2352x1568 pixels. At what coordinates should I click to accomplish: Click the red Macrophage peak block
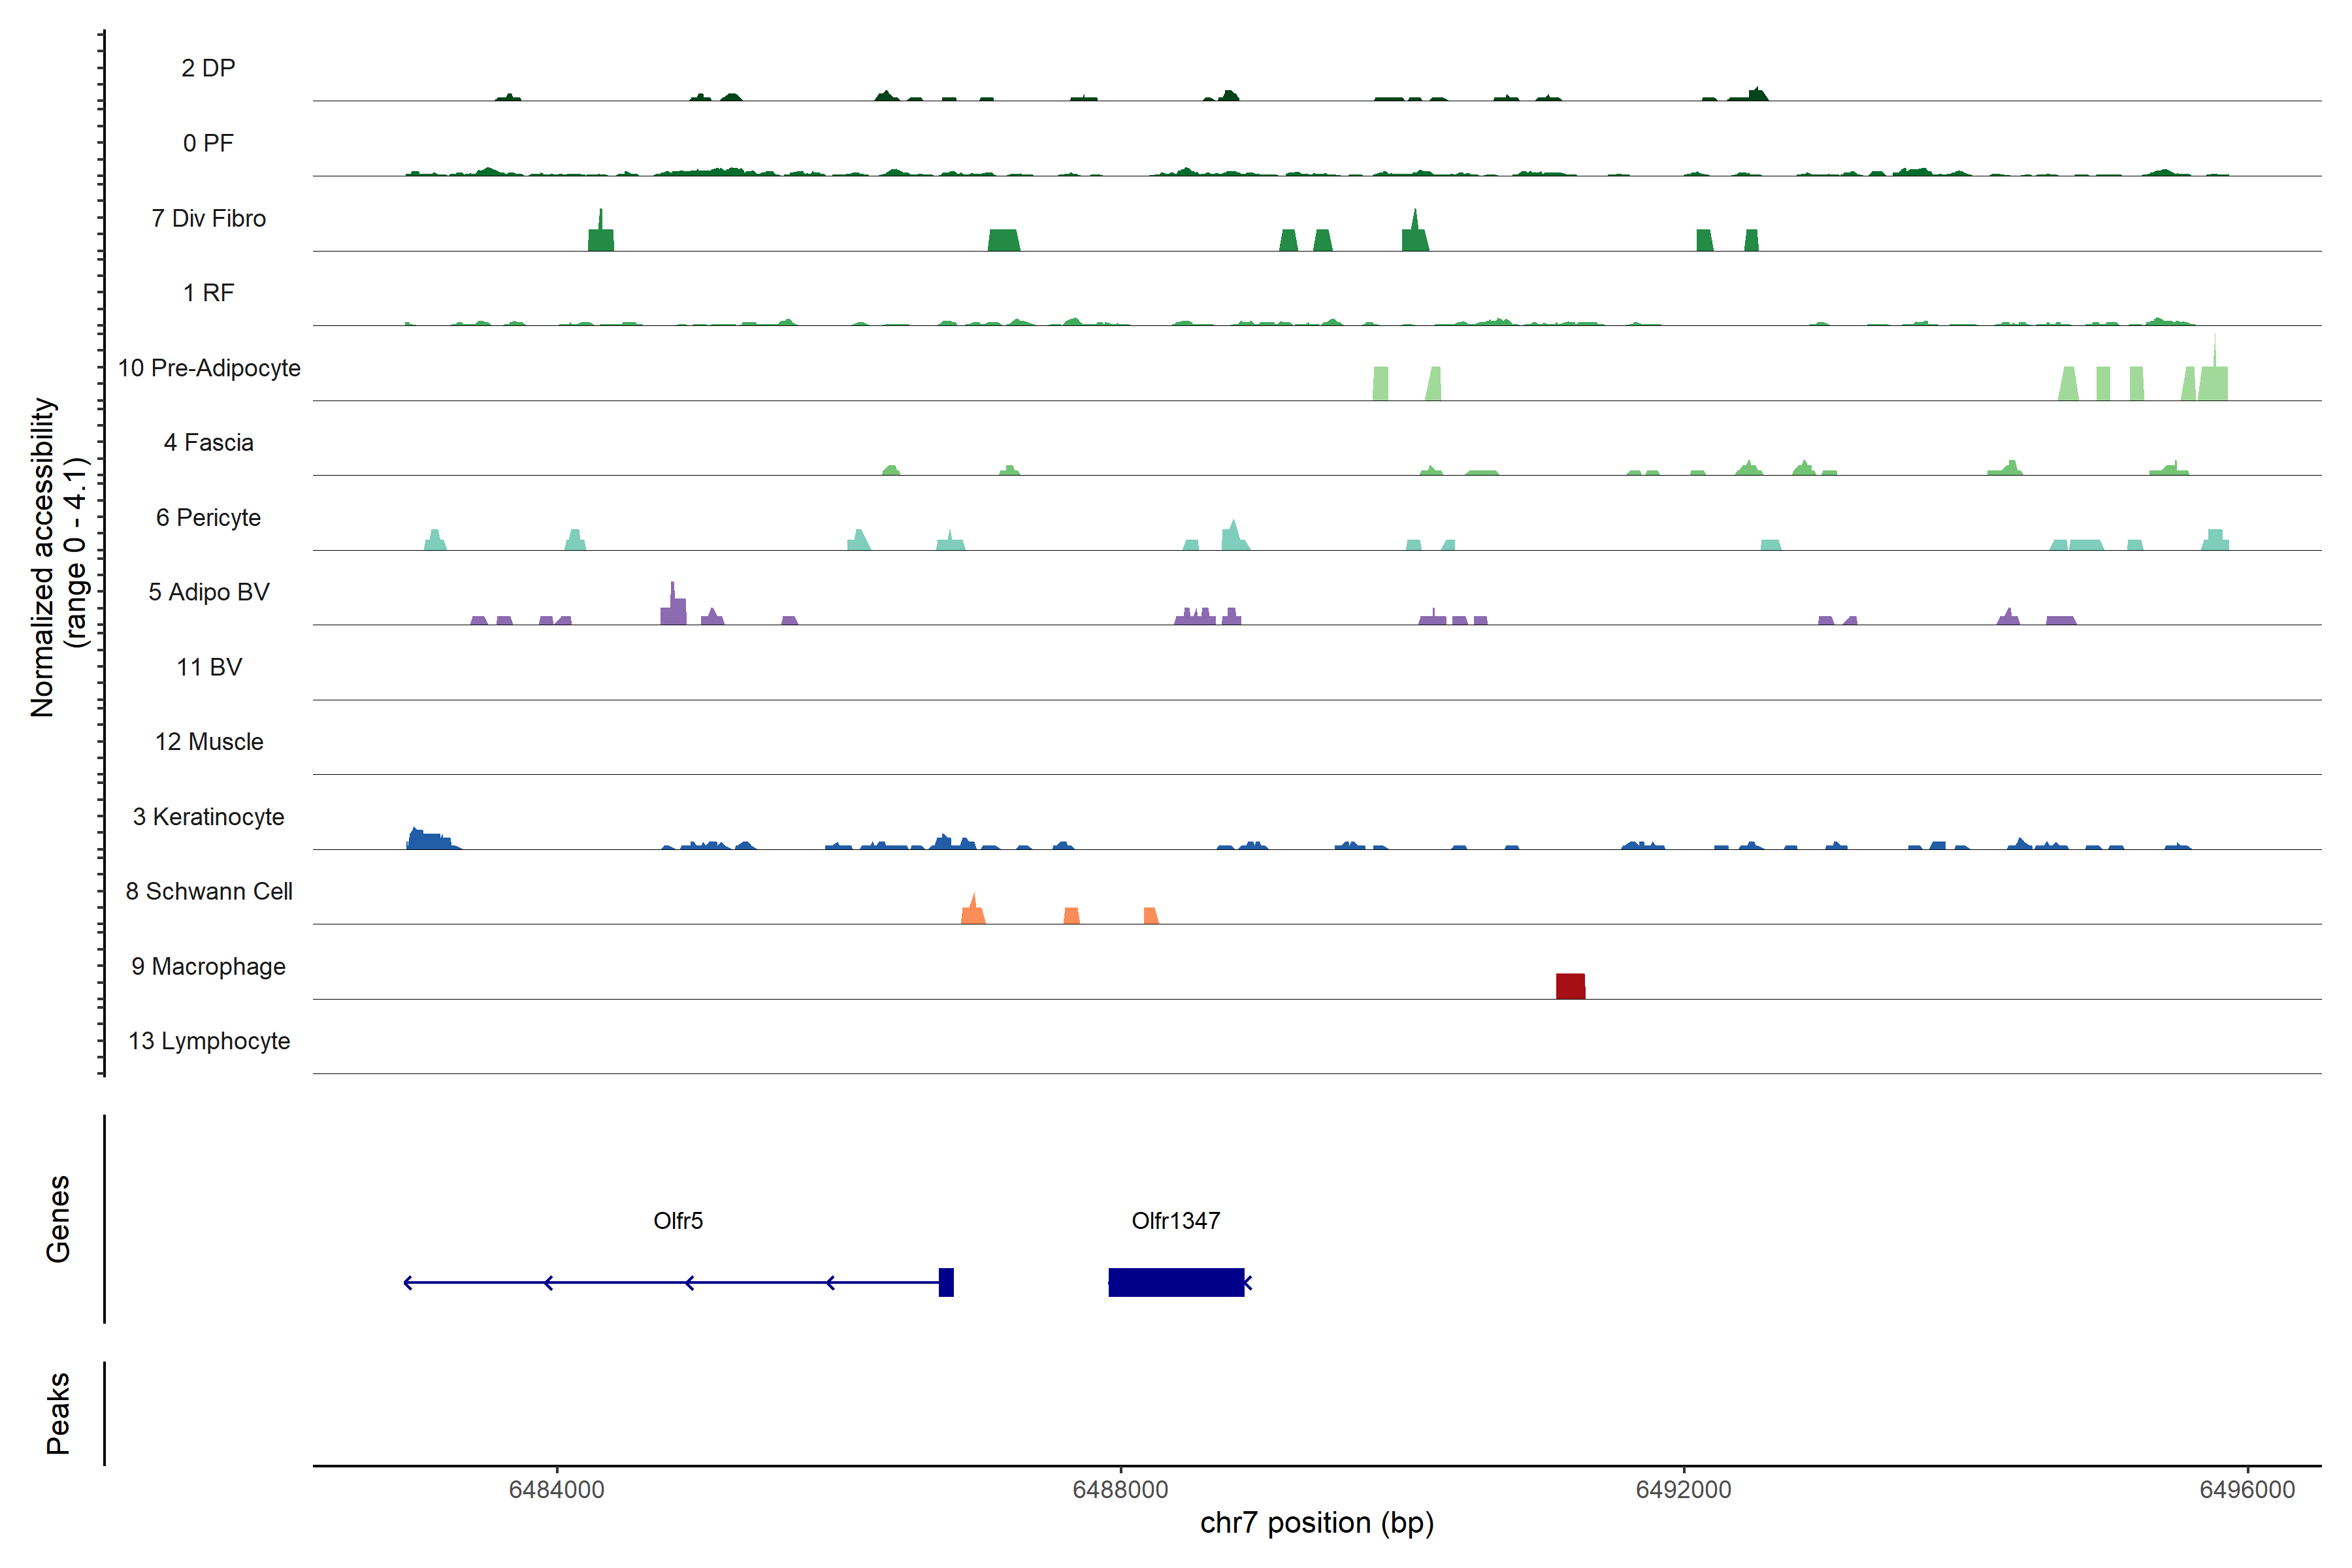[1570, 986]
